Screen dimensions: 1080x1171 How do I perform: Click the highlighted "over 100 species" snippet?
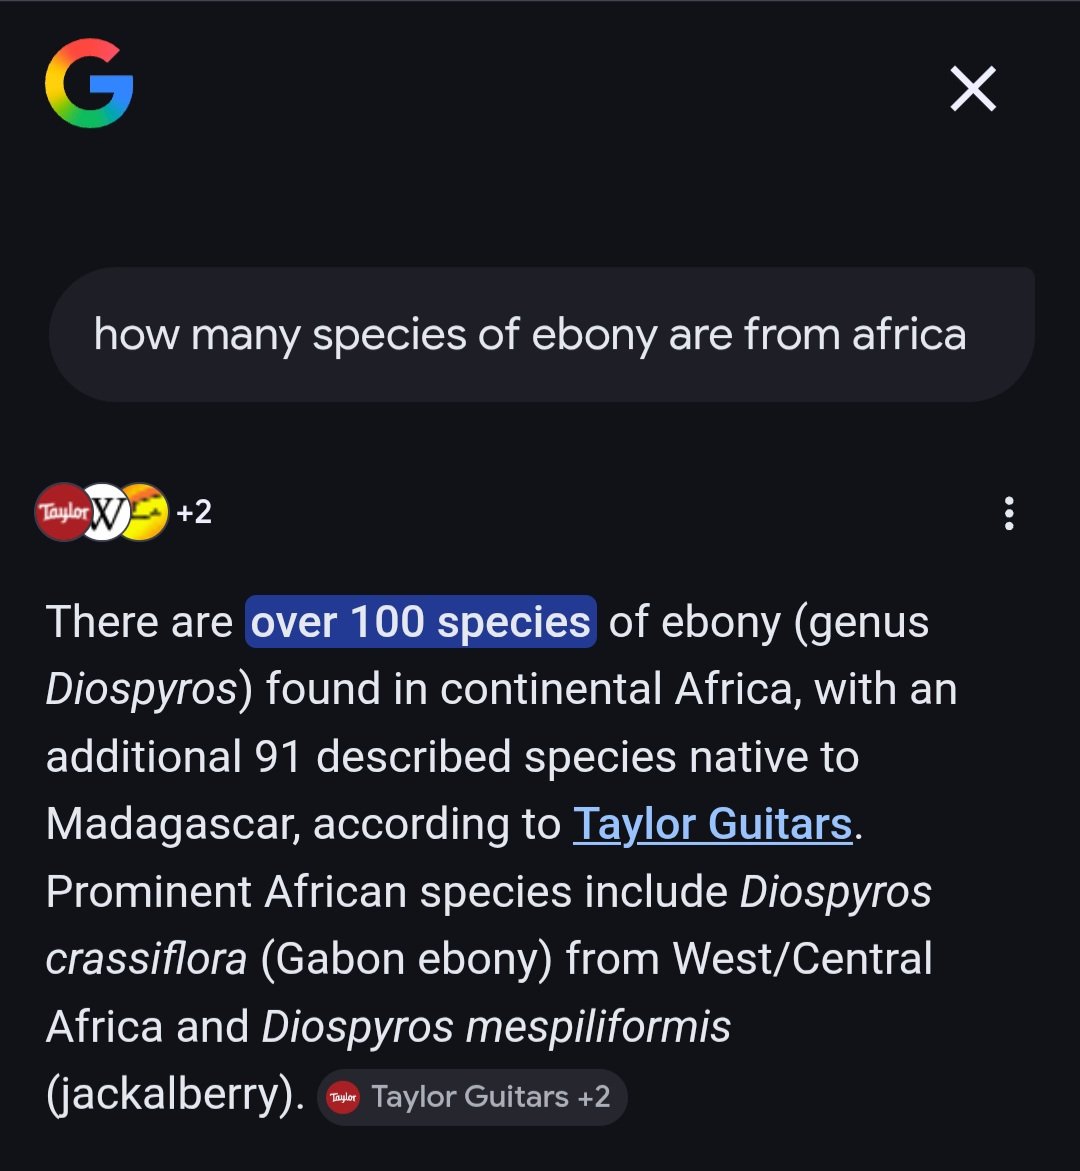click(x=419, y=621)
